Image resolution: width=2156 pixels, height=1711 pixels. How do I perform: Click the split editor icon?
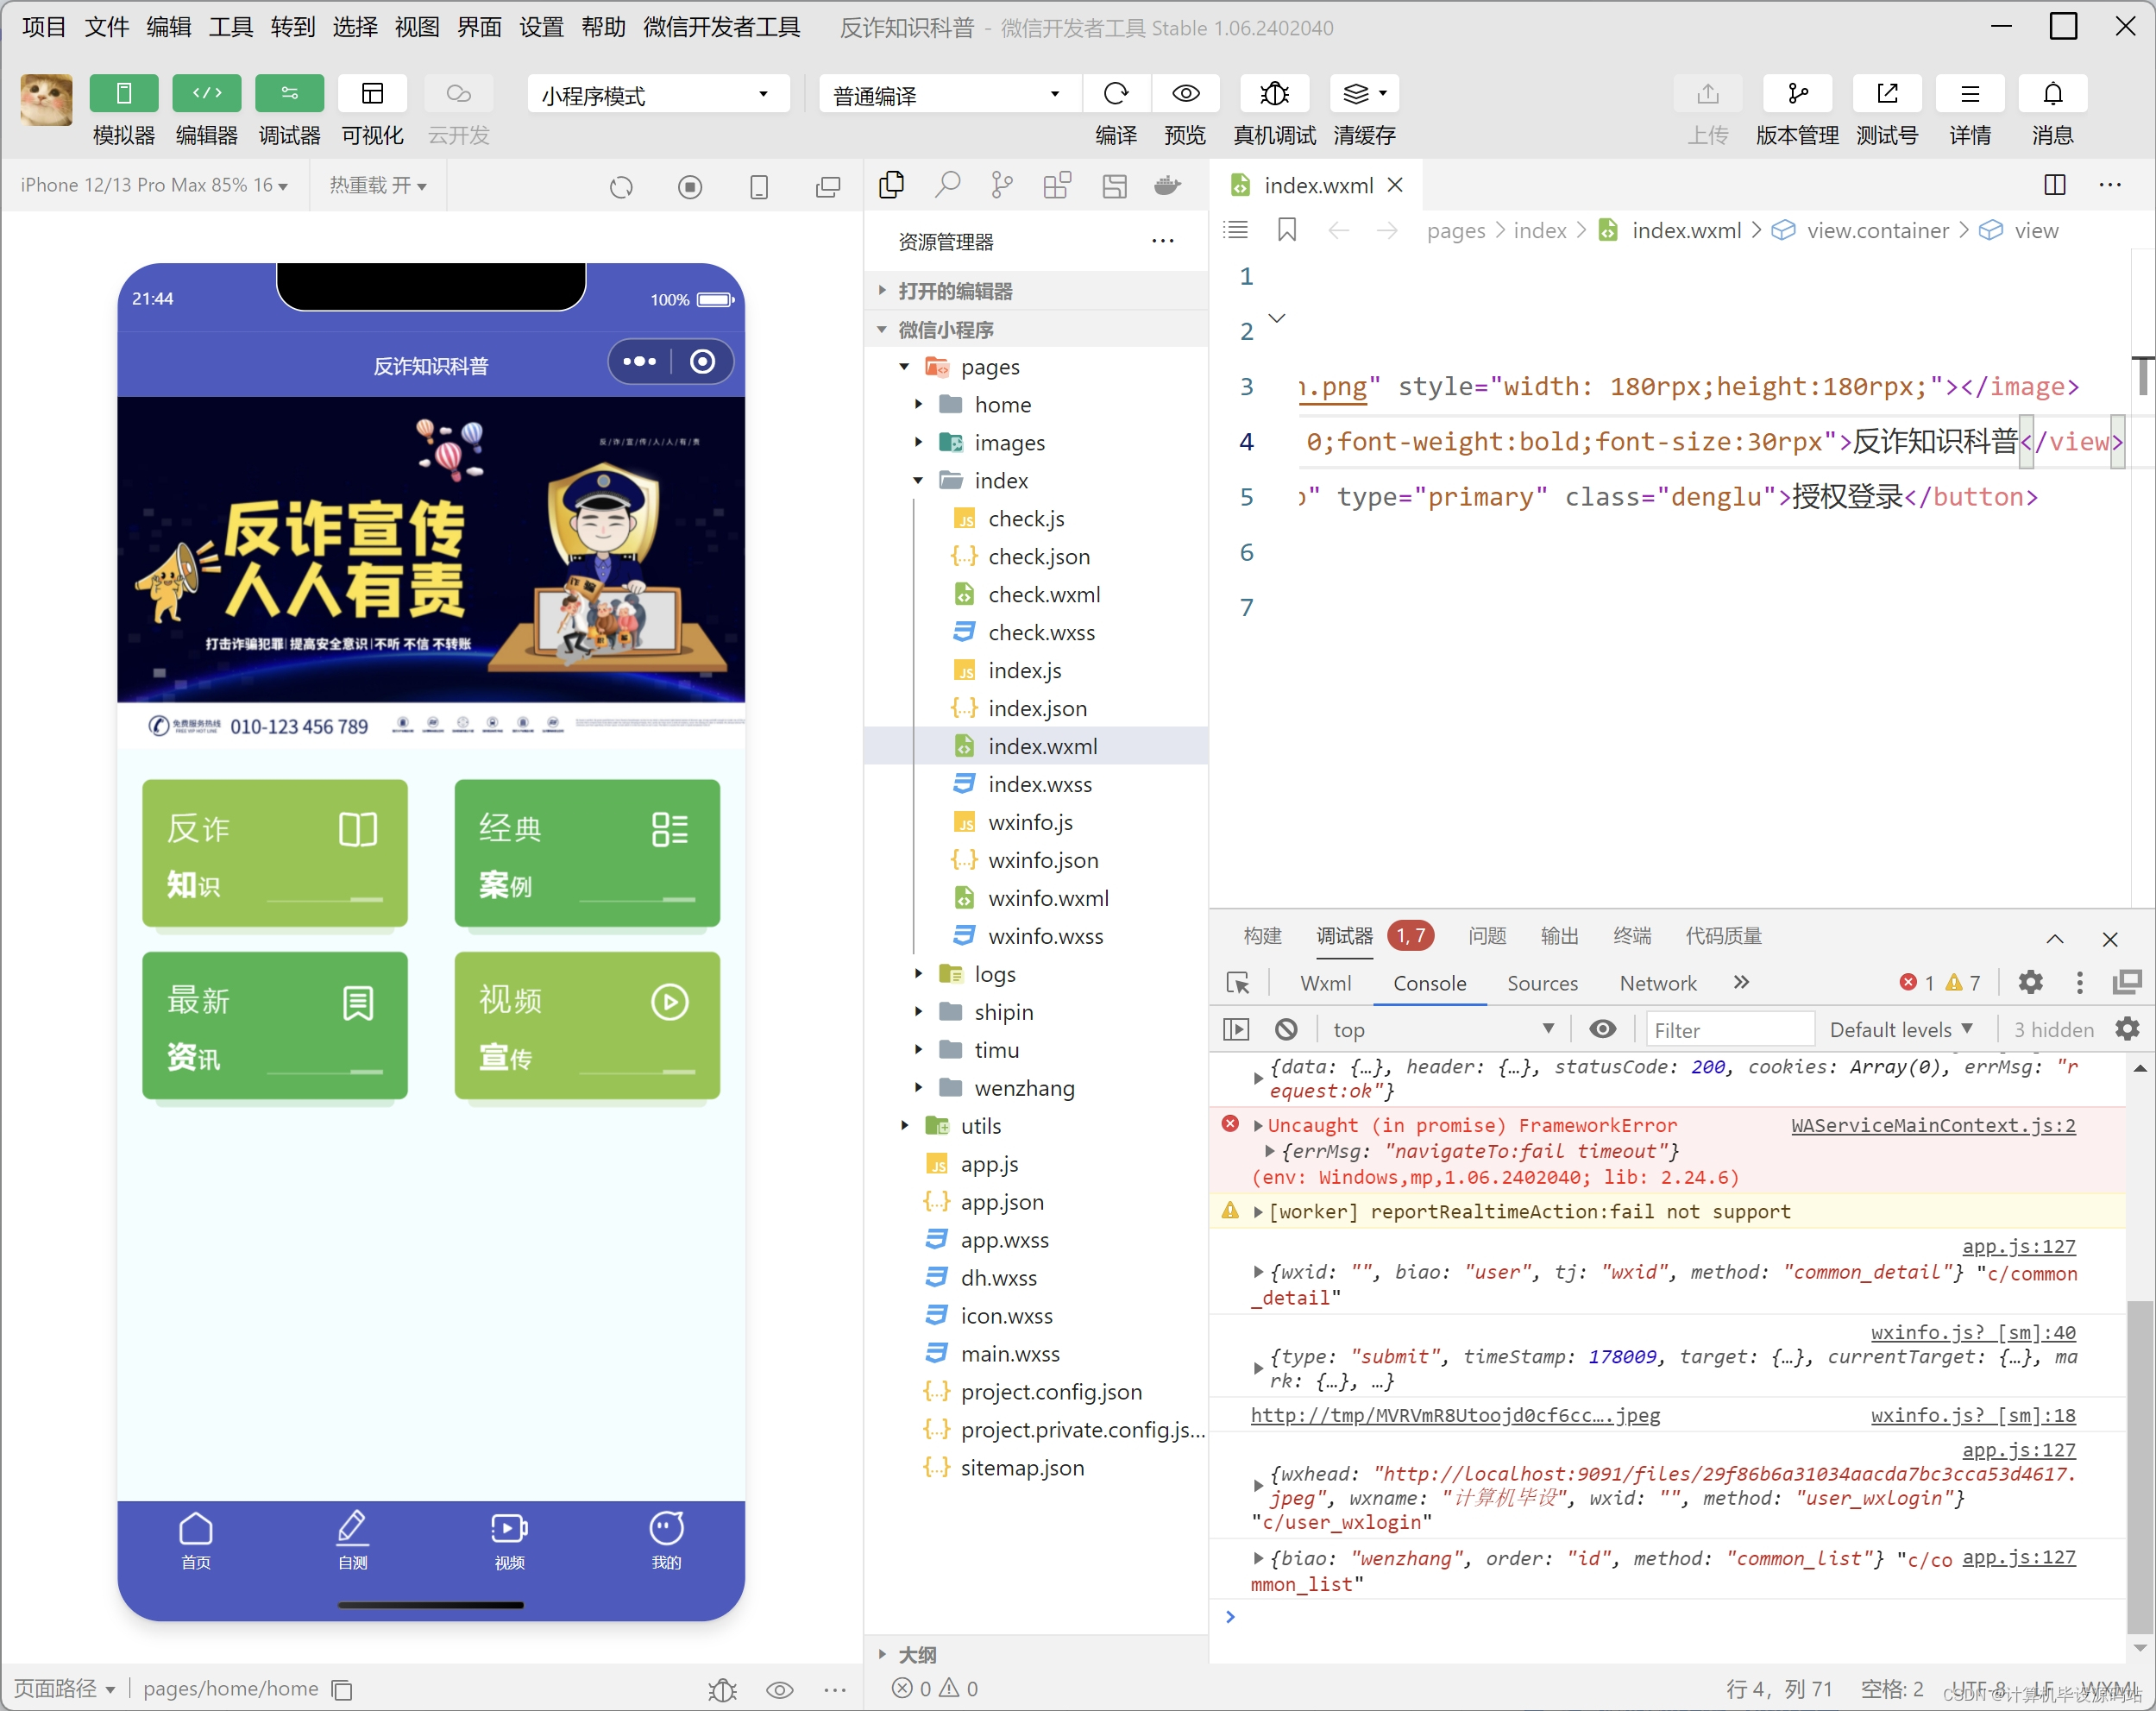click(x=2054, y=185)
